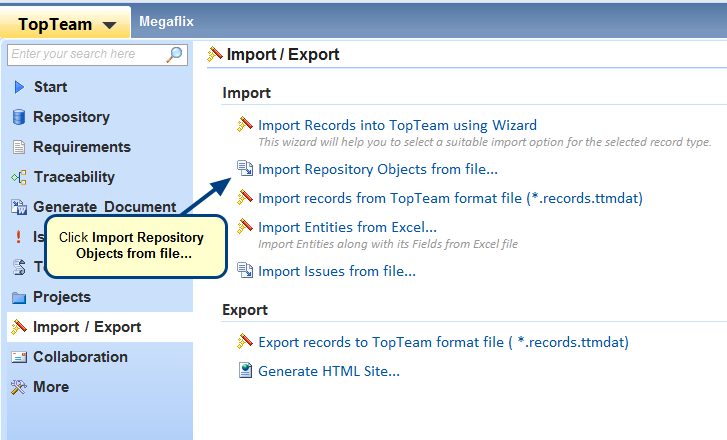727x440 pixels.
Task: Click Import Repository Objects from file link
Action: [x=378, y=169]
